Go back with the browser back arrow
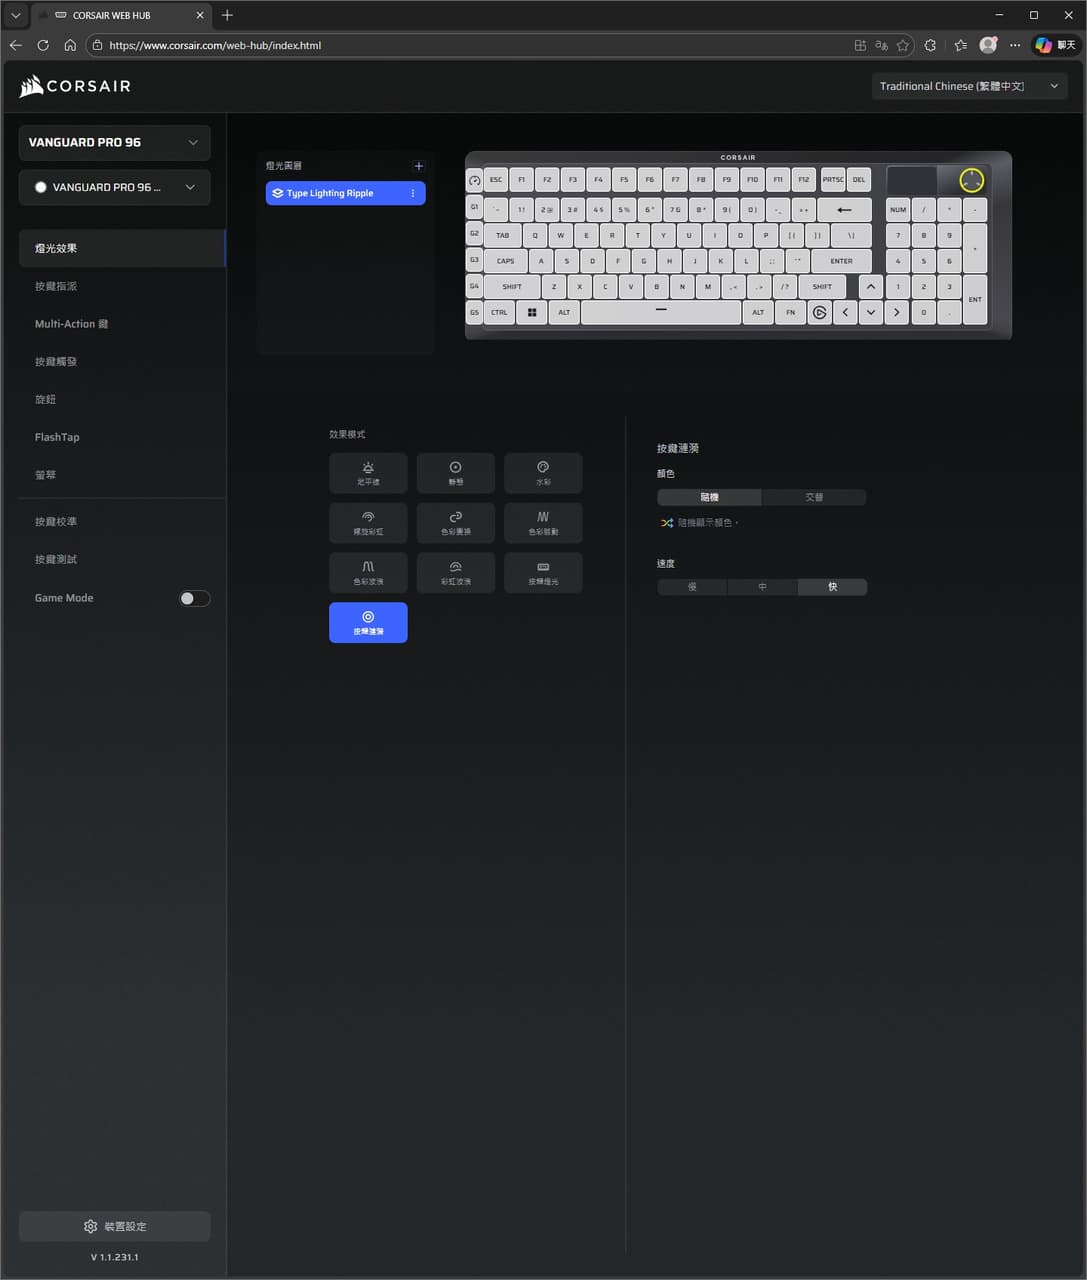Viewport: 1087px width, 1280px height. 16,45
